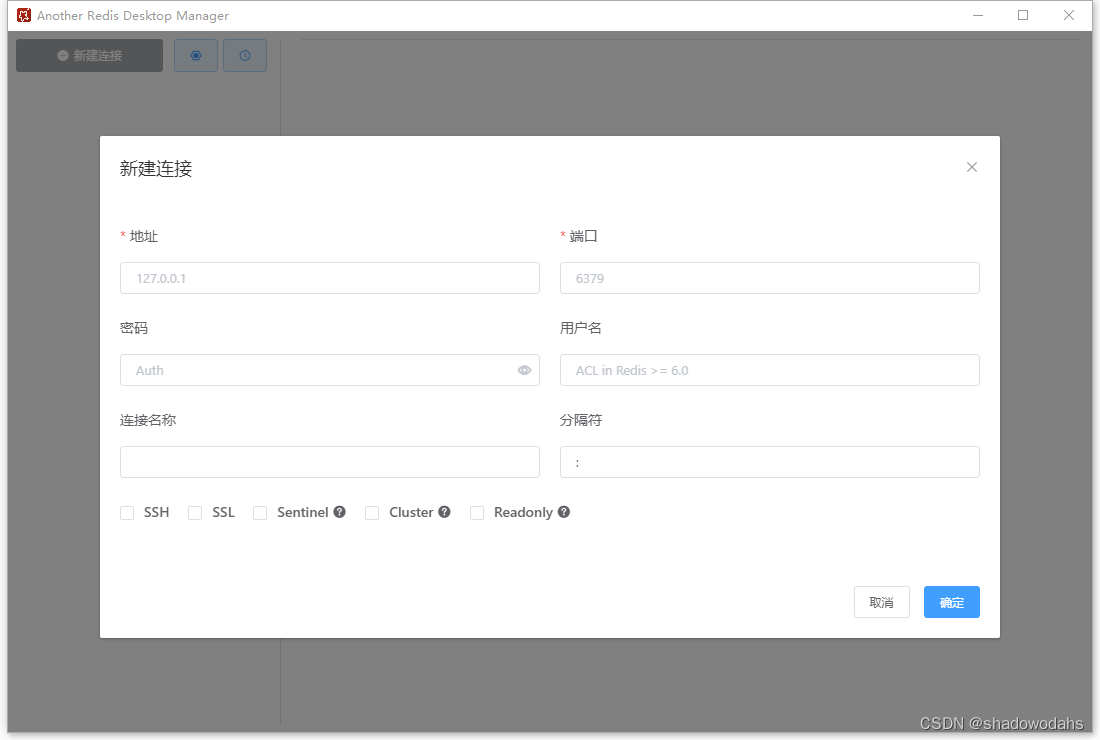Viewport: 1100px width, 740px height.
Task: Enable the SSL checkbox
Action: 195,513
